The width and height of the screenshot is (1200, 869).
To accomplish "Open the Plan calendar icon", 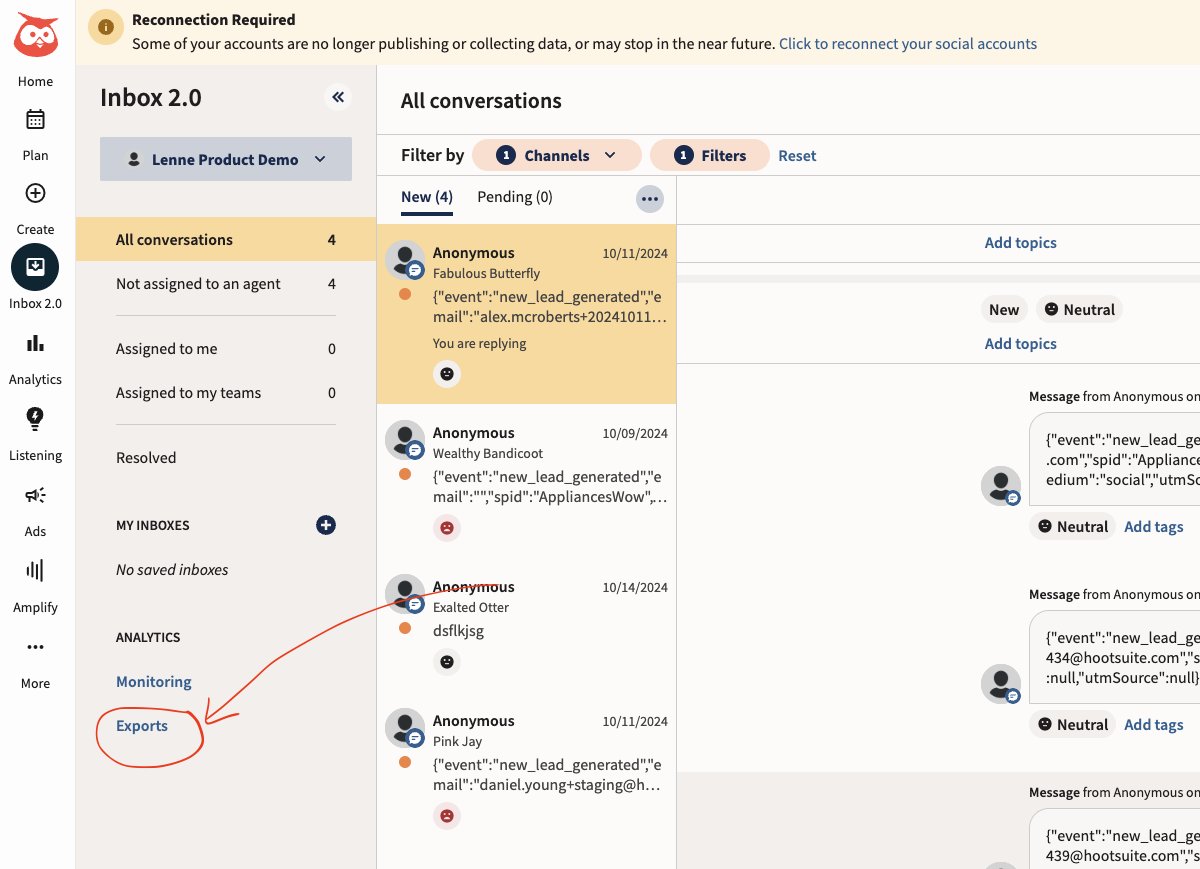I will tap(35, 120).
